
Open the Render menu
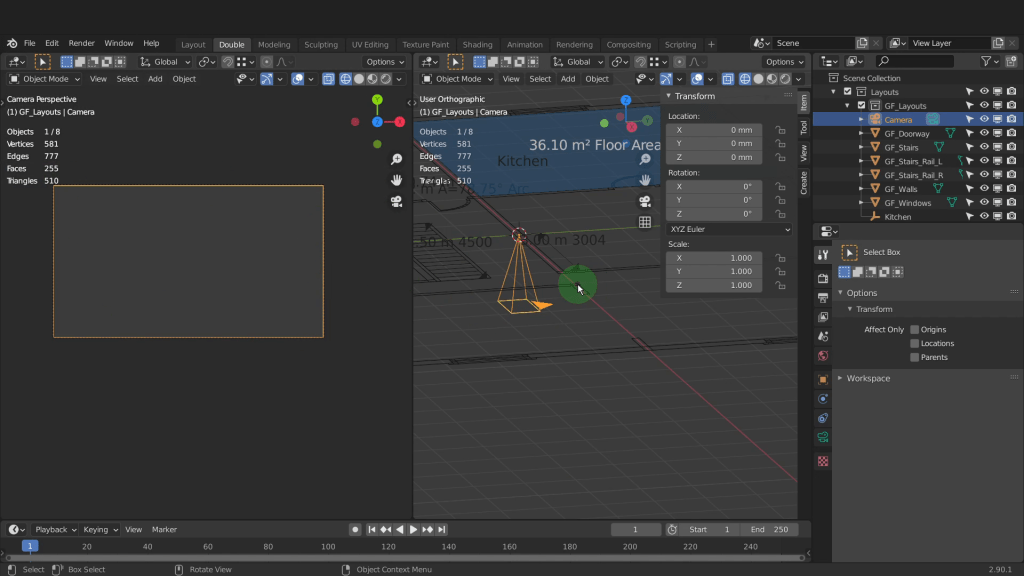pyautogui.click(x=82, y=43)
